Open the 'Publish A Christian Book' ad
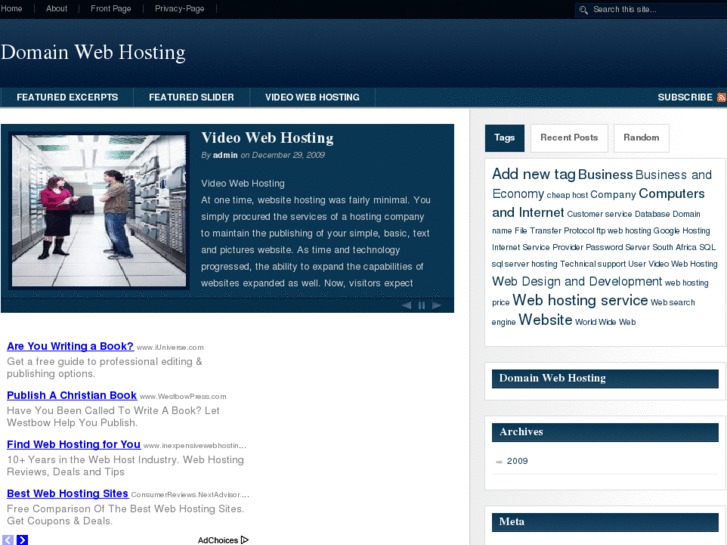727x545 pixels. tap(71, 396)
